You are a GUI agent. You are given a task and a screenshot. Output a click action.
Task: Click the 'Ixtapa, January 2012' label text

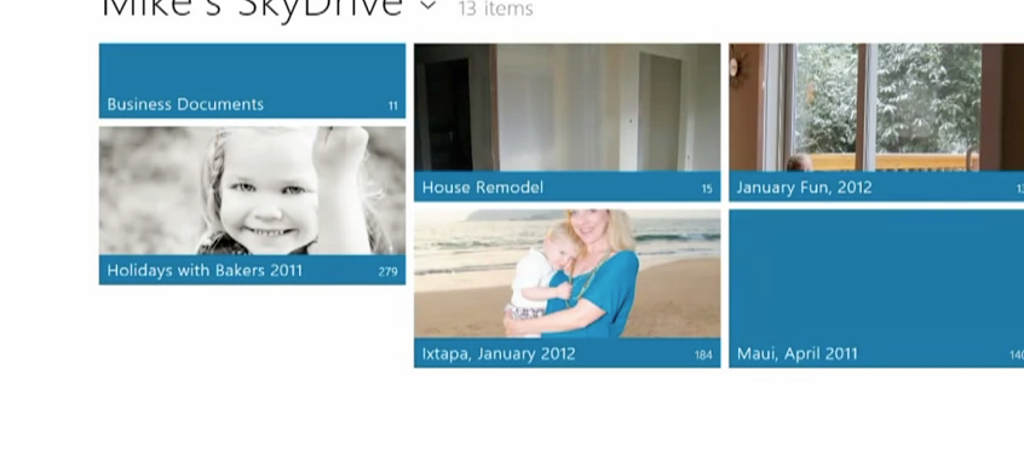click(x=498, y=354)
